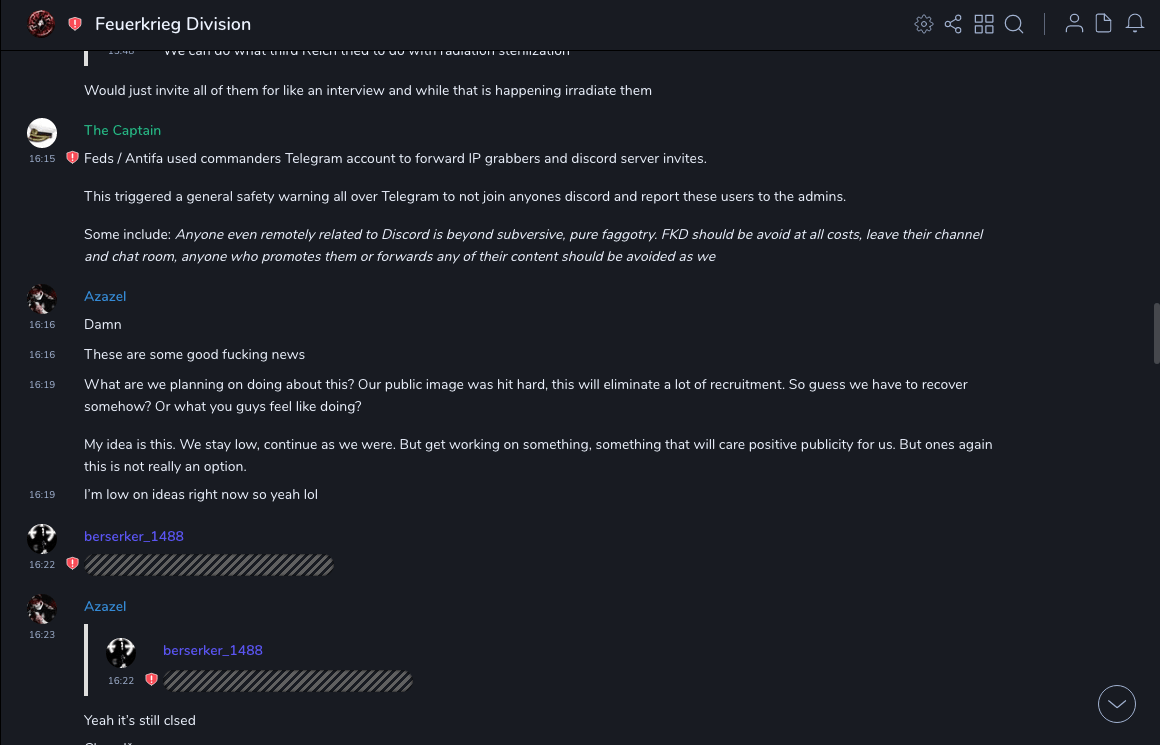
Task: Open the files document icon in the header
Action: (x=1104, y=24)
